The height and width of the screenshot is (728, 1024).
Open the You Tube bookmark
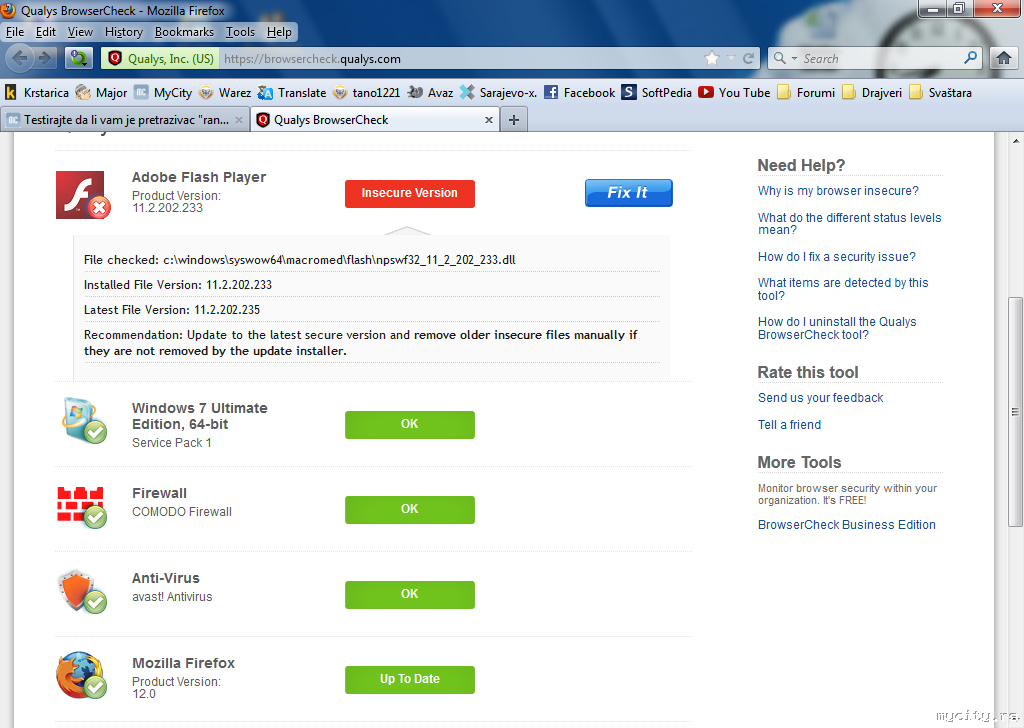(734, 93)
